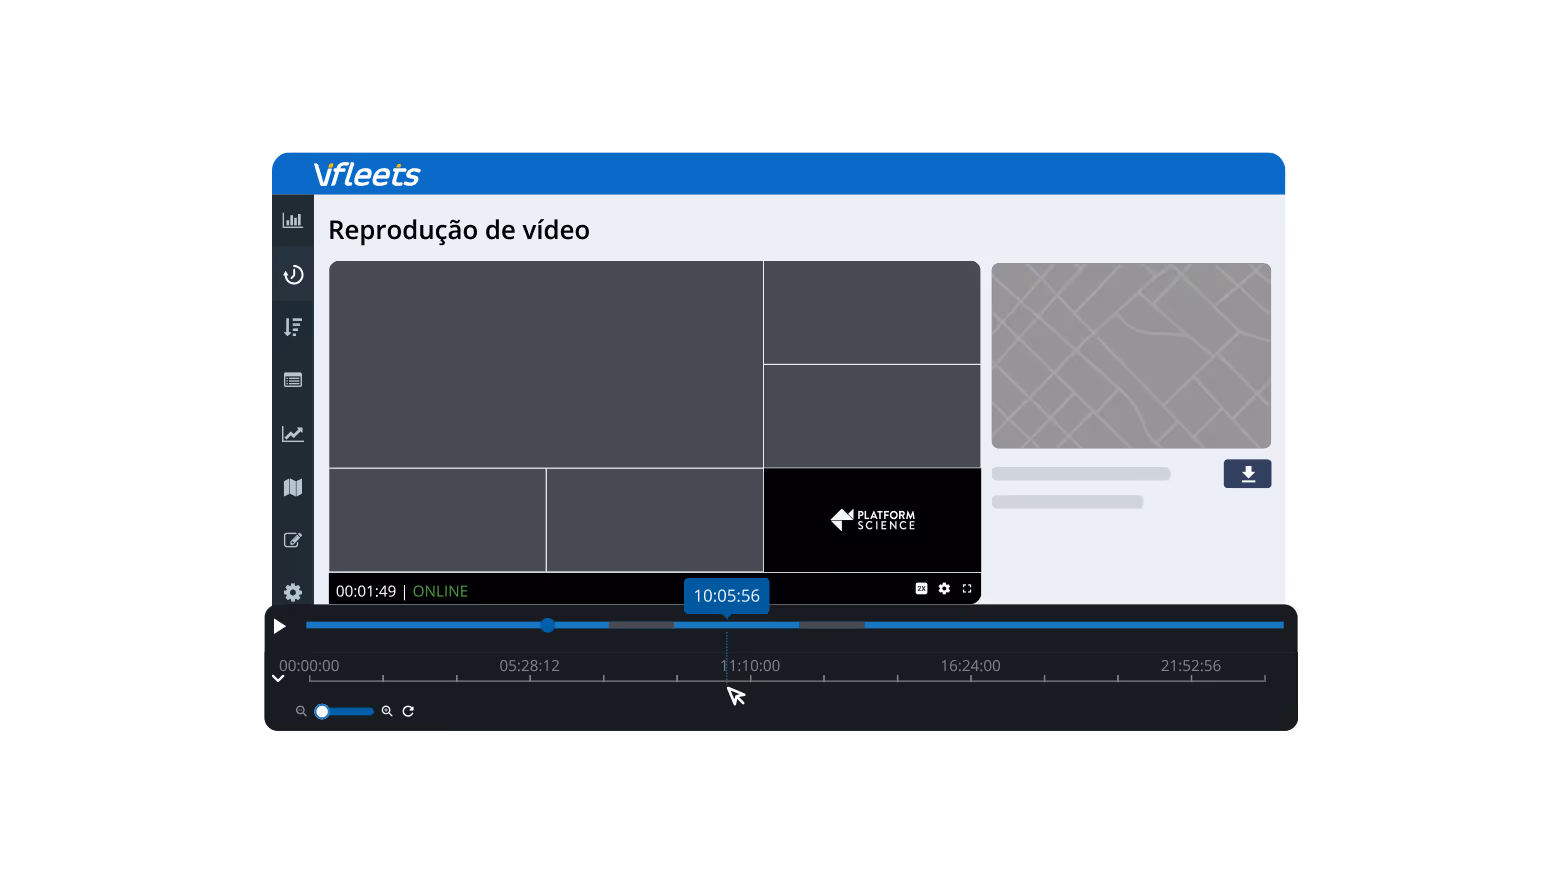This screenshot has height=878, width=1560.
Task: Click the edit/notes icon in the sidebar
Action: pyautogui.click(x=292, y=539)
